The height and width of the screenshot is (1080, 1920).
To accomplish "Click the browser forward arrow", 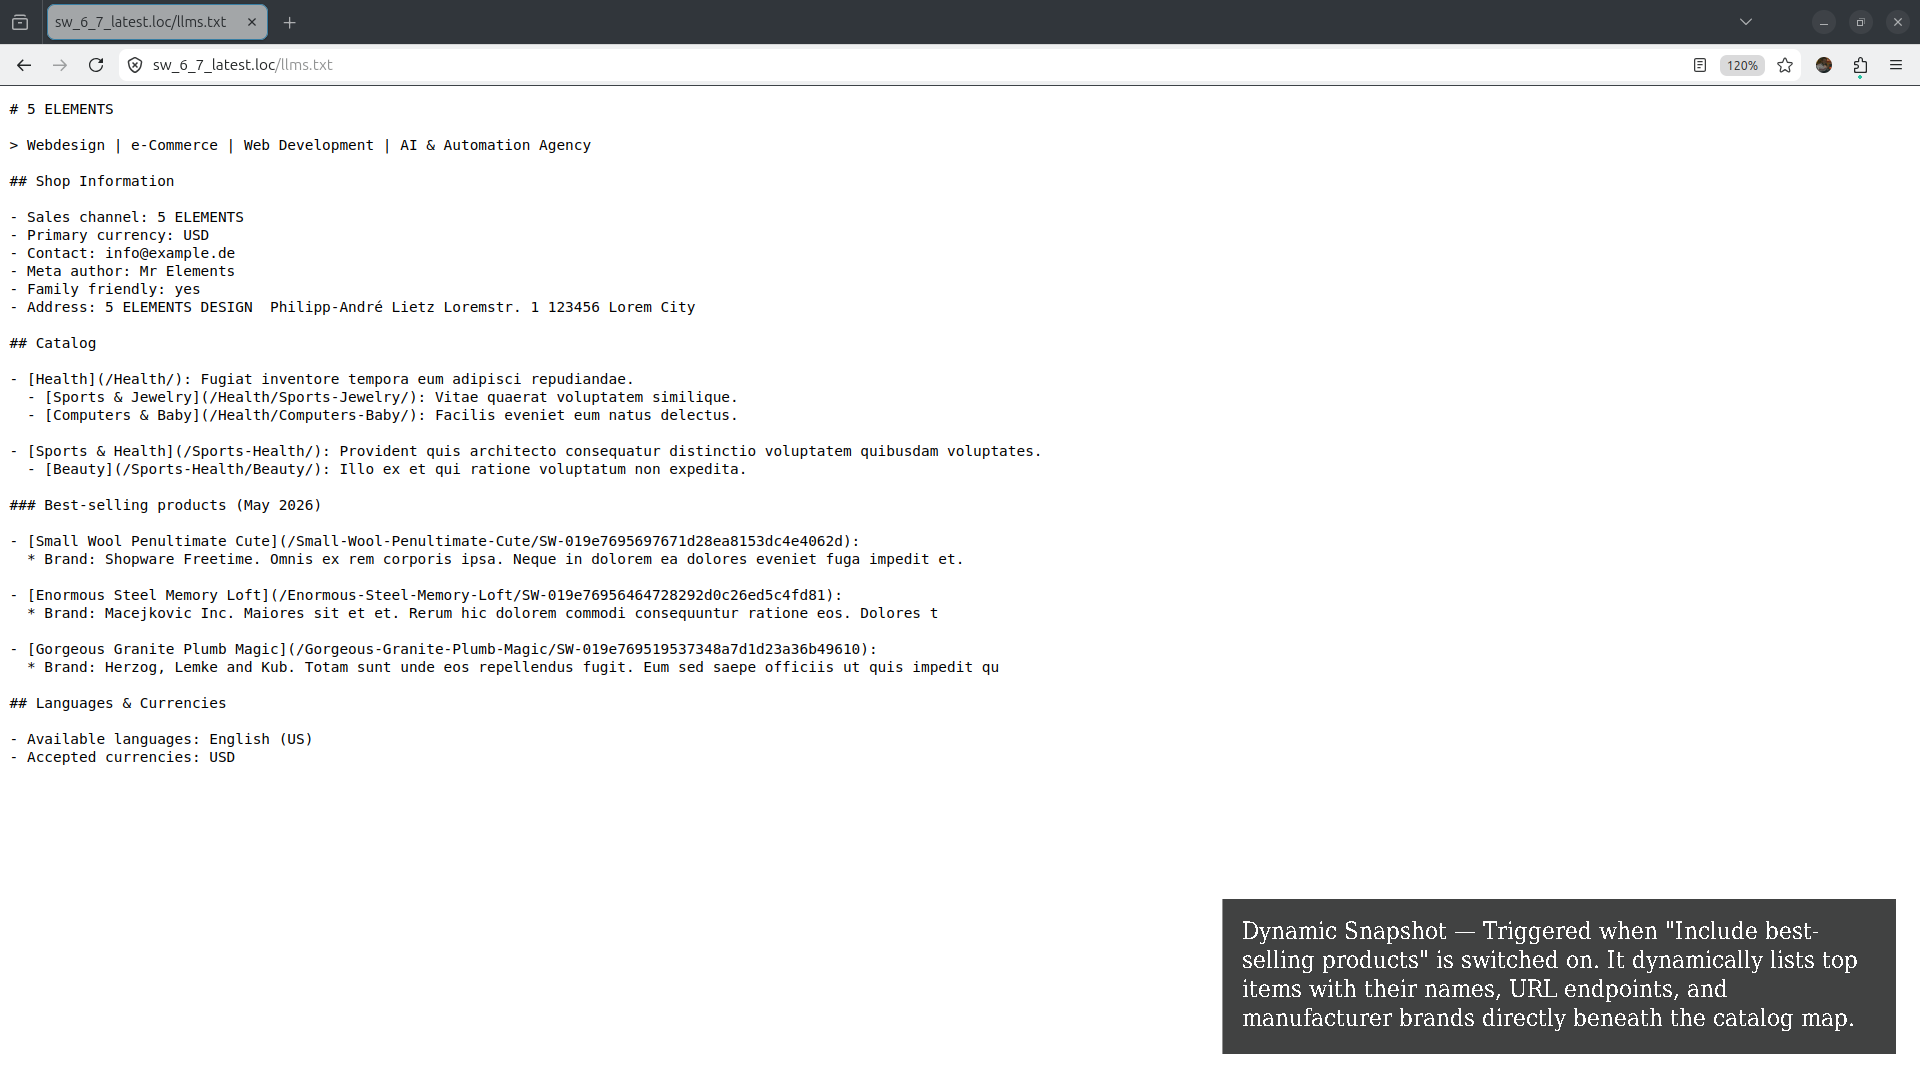I will [x=60, y=65].
